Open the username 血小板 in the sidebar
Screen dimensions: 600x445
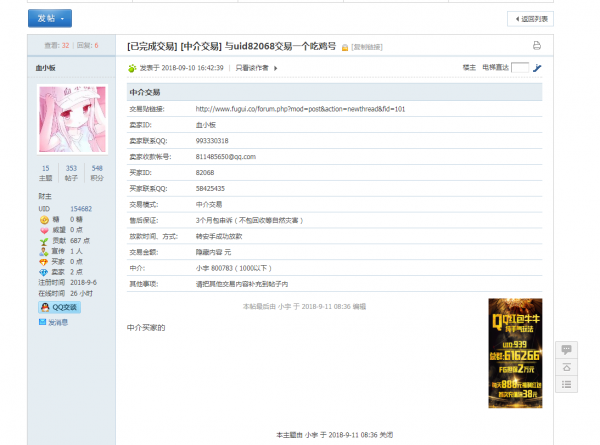(46, 68)
